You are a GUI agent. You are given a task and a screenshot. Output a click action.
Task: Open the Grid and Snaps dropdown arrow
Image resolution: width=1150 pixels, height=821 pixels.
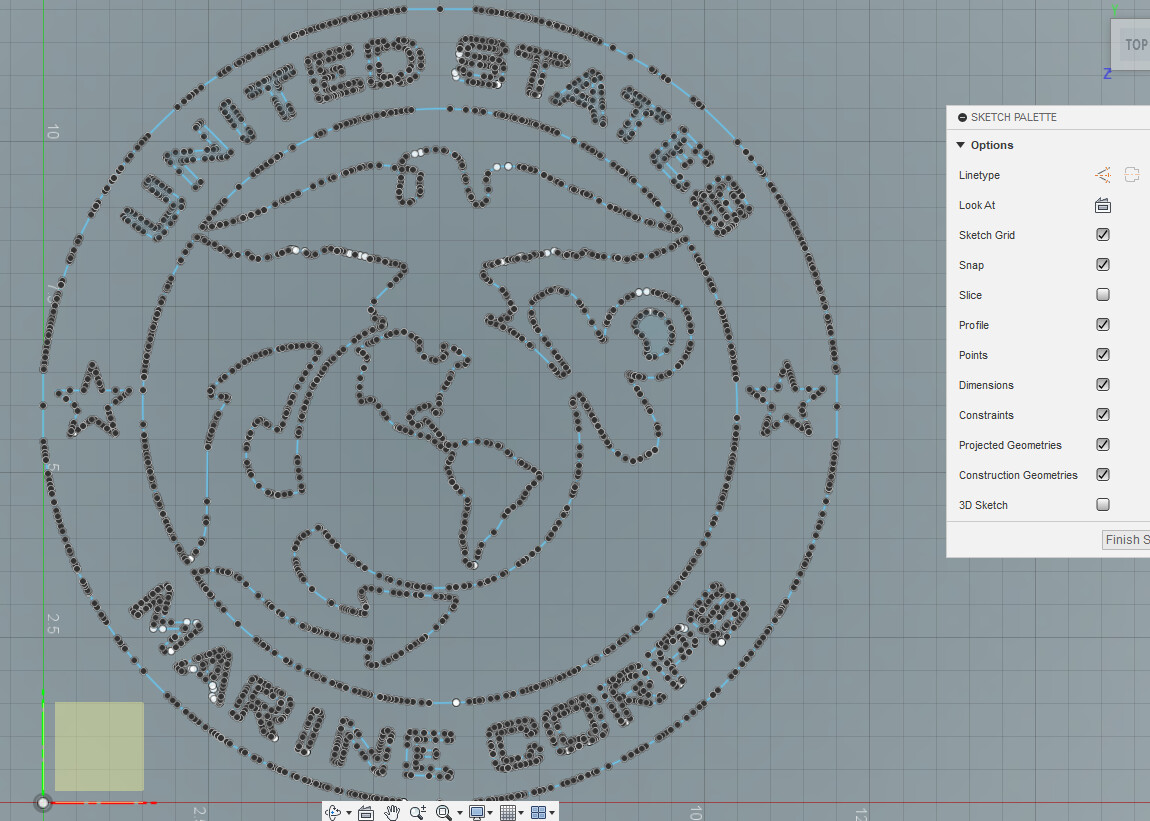[521, 813]
